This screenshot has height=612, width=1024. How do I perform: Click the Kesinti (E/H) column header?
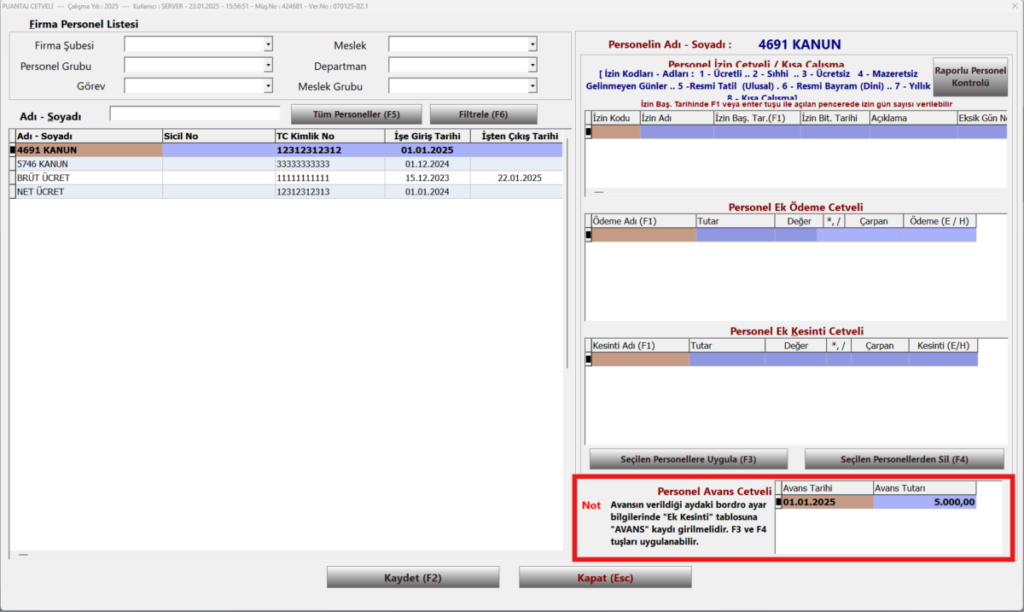(x=943, y=346)
